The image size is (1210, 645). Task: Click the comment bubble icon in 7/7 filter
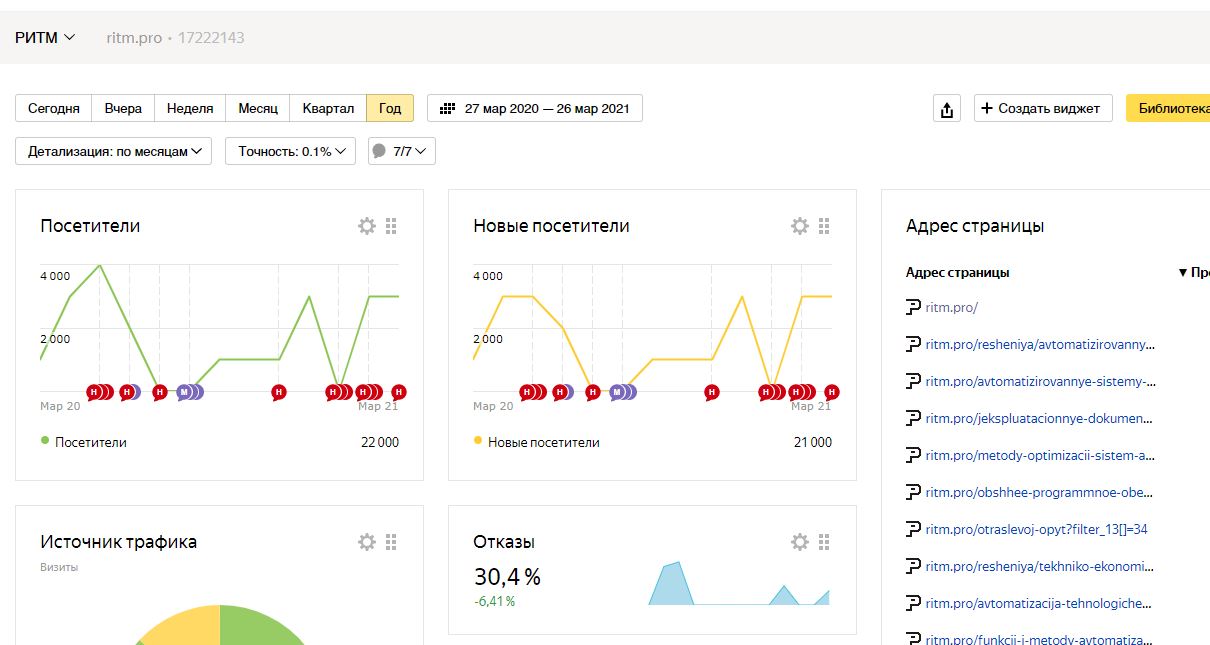(x=379, y=152)
